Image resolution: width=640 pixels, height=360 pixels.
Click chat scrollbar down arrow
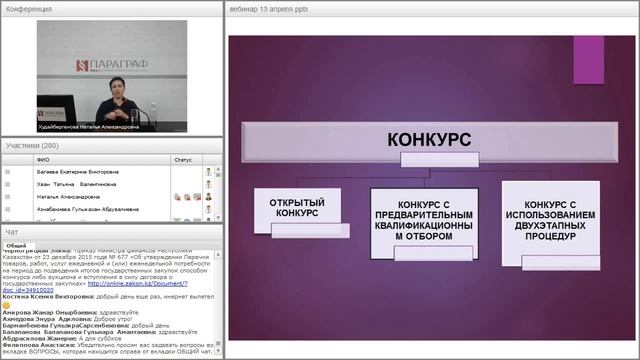pyautogui.click(x=218, y=351)
